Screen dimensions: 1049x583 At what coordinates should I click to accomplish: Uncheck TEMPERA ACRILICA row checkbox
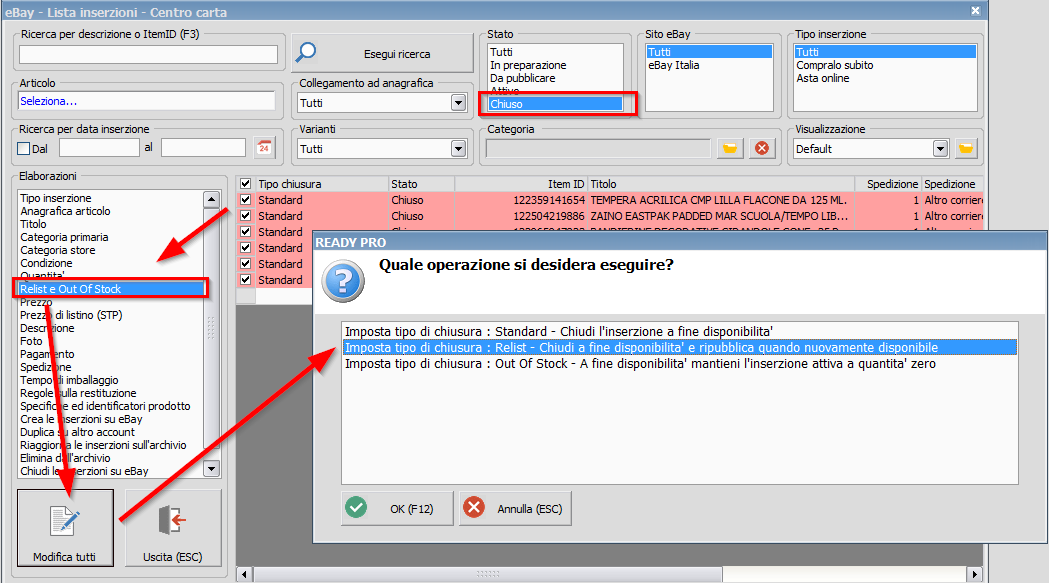246,199
